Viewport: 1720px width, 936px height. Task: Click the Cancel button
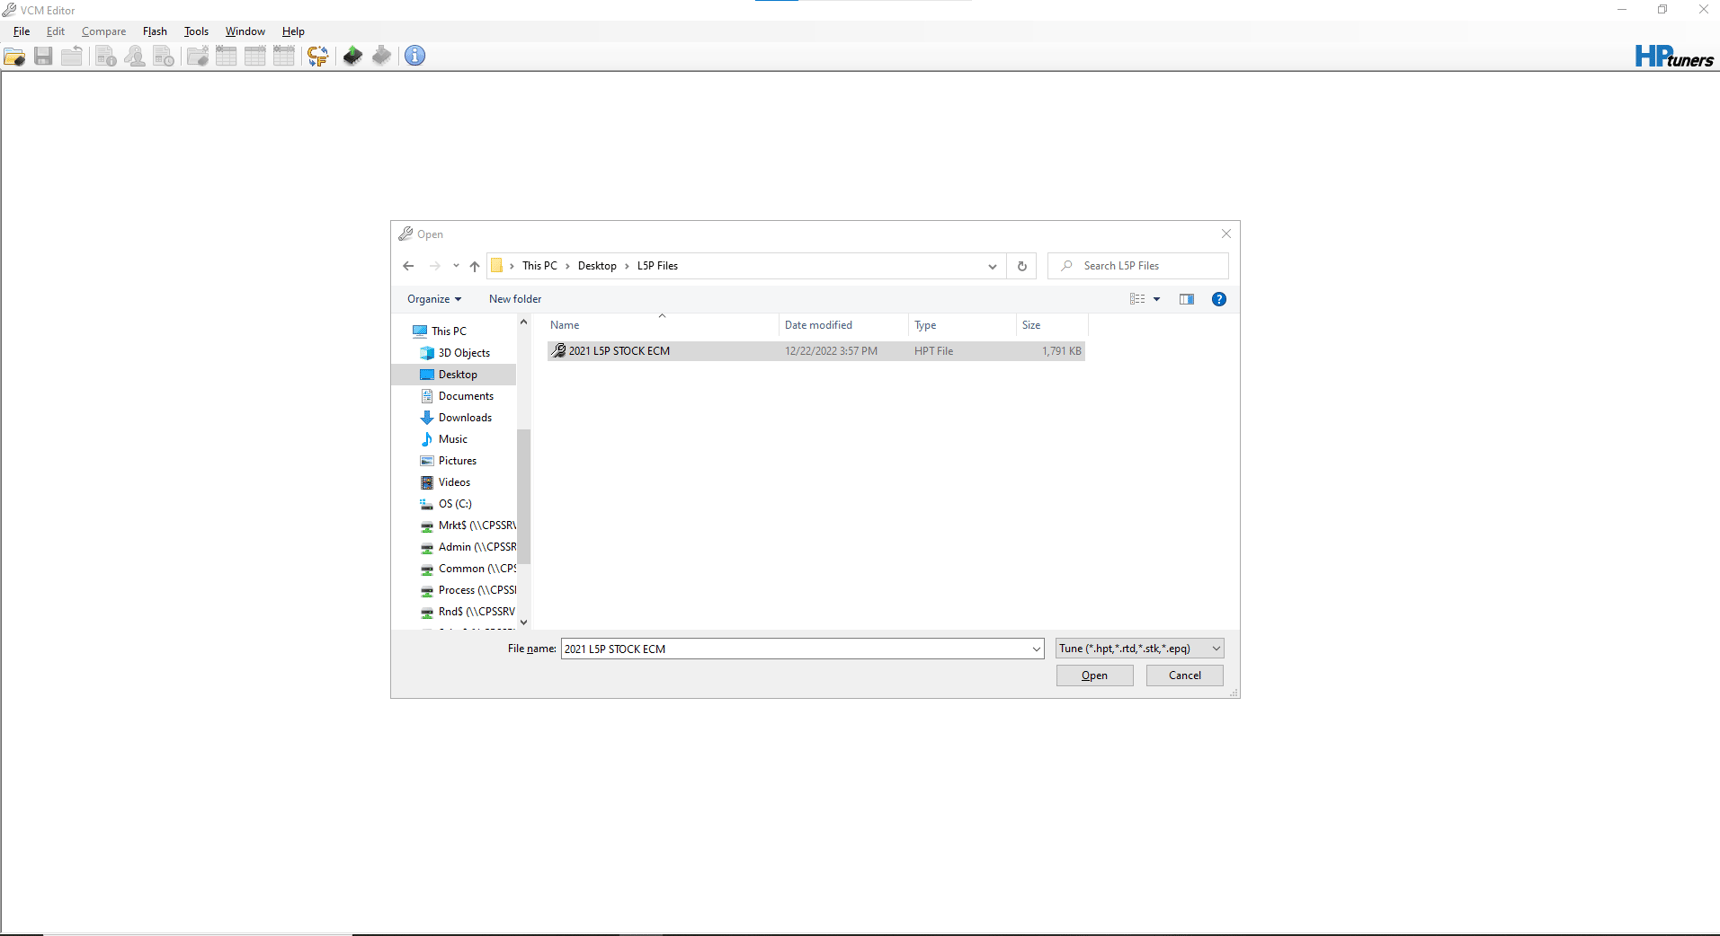point(1184,676)
